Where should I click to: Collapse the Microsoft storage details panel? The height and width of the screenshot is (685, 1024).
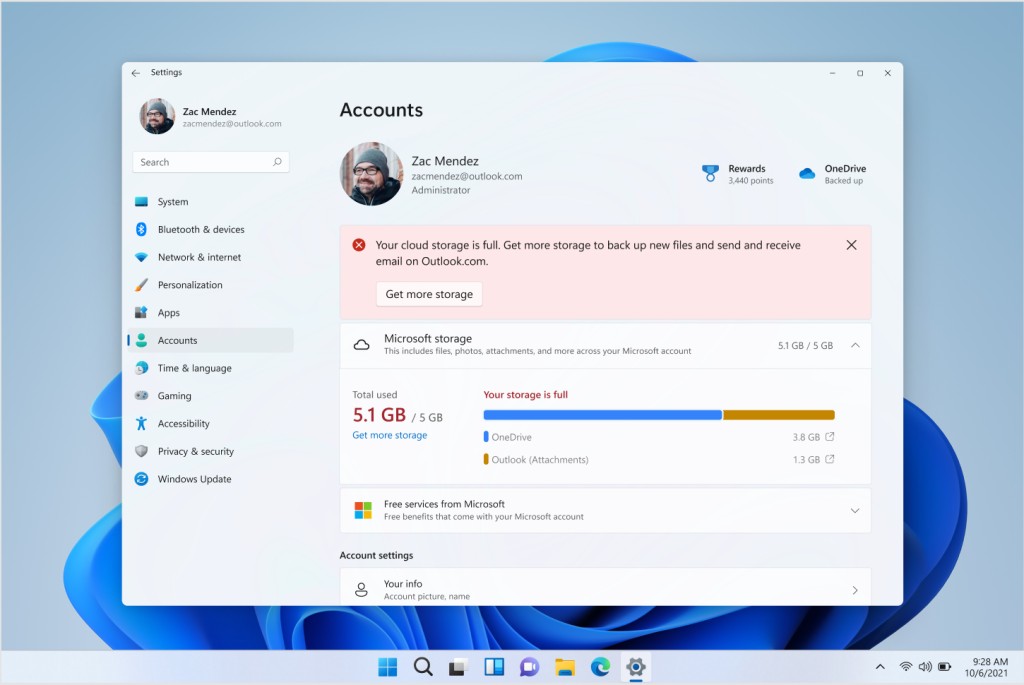(855, 344)
